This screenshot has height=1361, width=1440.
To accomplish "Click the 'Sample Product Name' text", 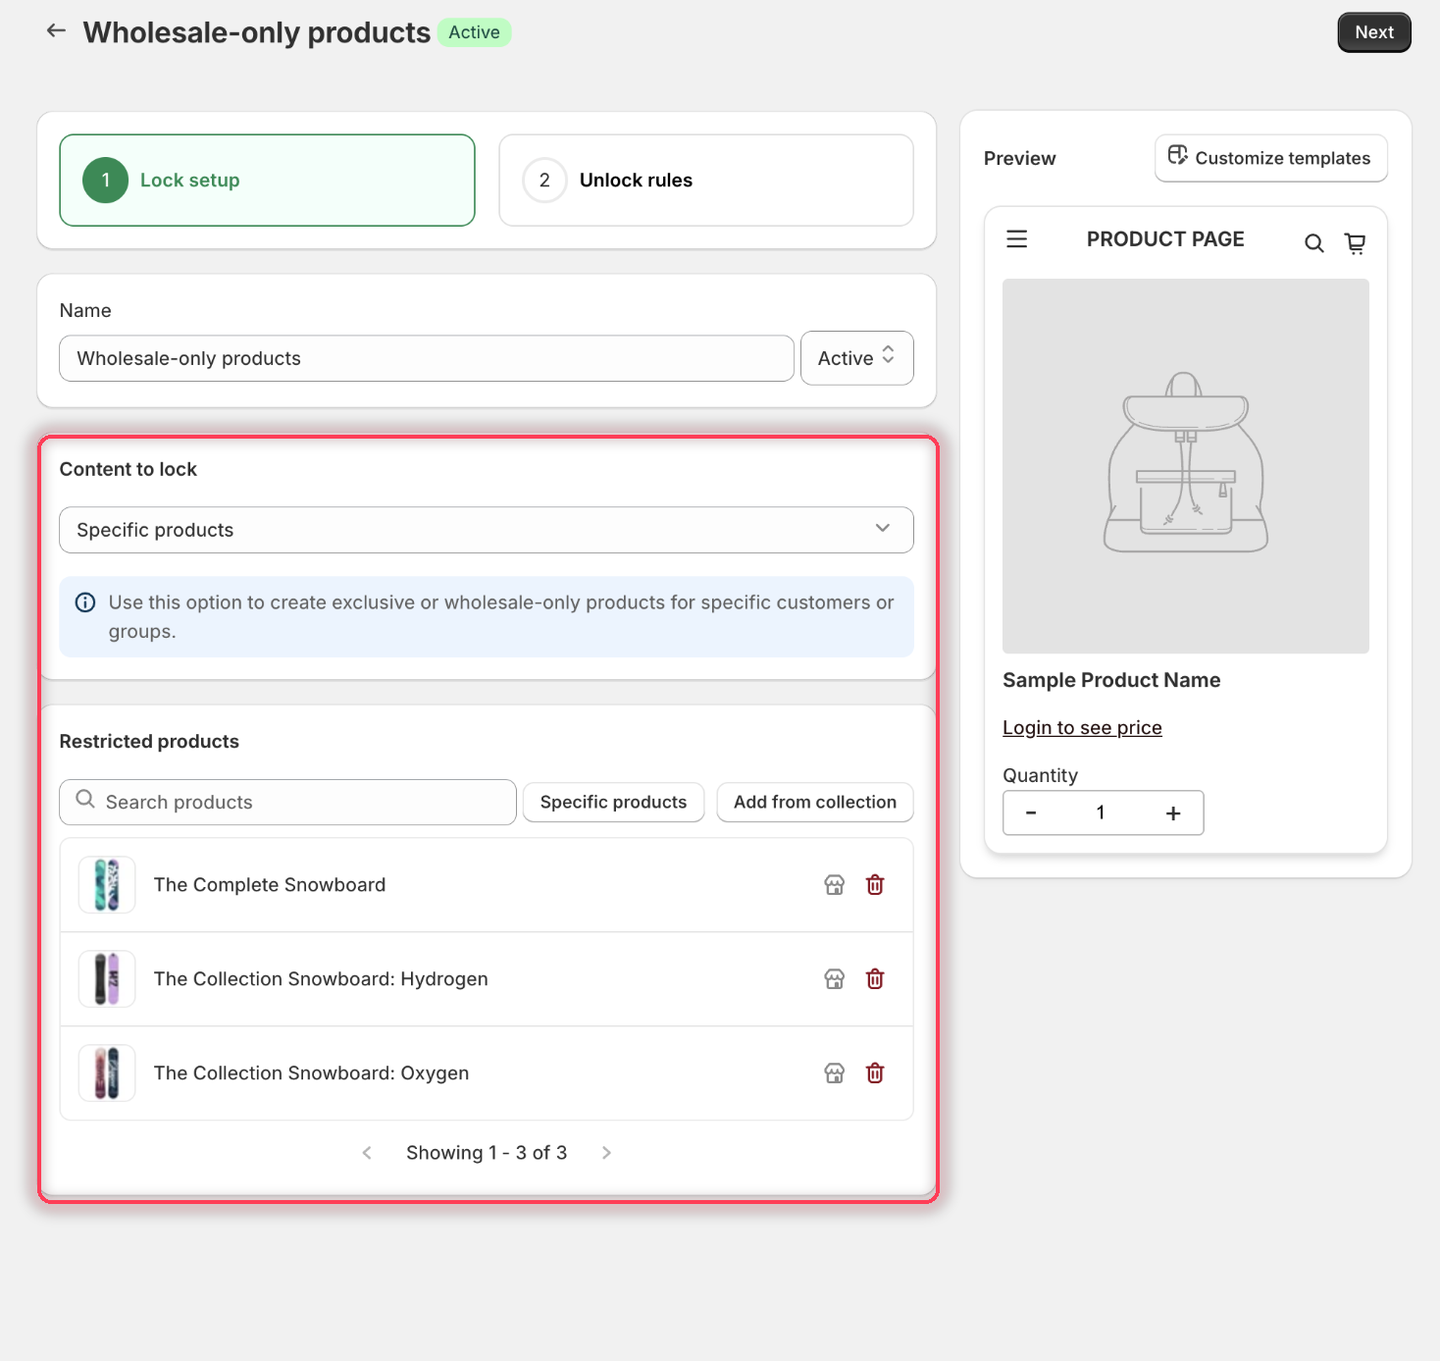I will tap(1112, 680).
